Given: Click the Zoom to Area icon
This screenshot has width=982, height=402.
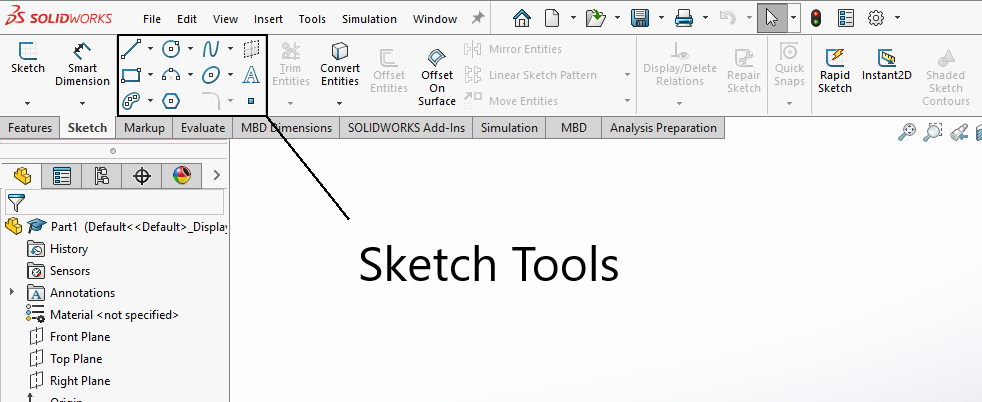Looking at the screenshot, I should click(933, 132).
